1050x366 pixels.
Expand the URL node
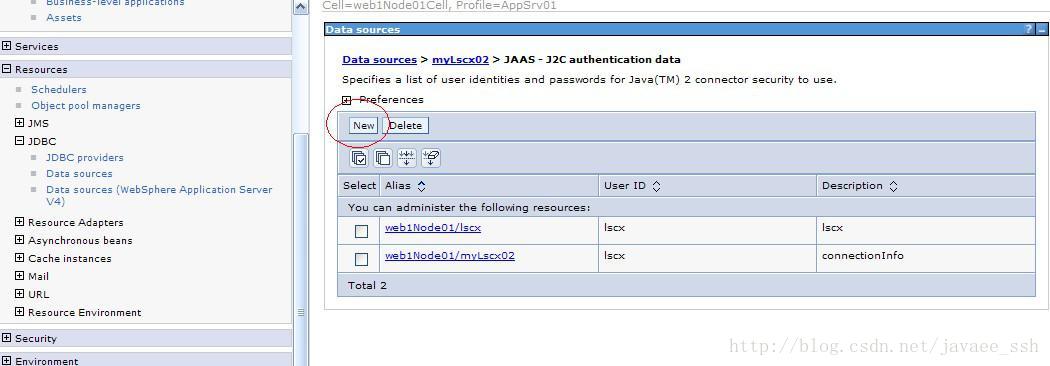tap(19, 294)
